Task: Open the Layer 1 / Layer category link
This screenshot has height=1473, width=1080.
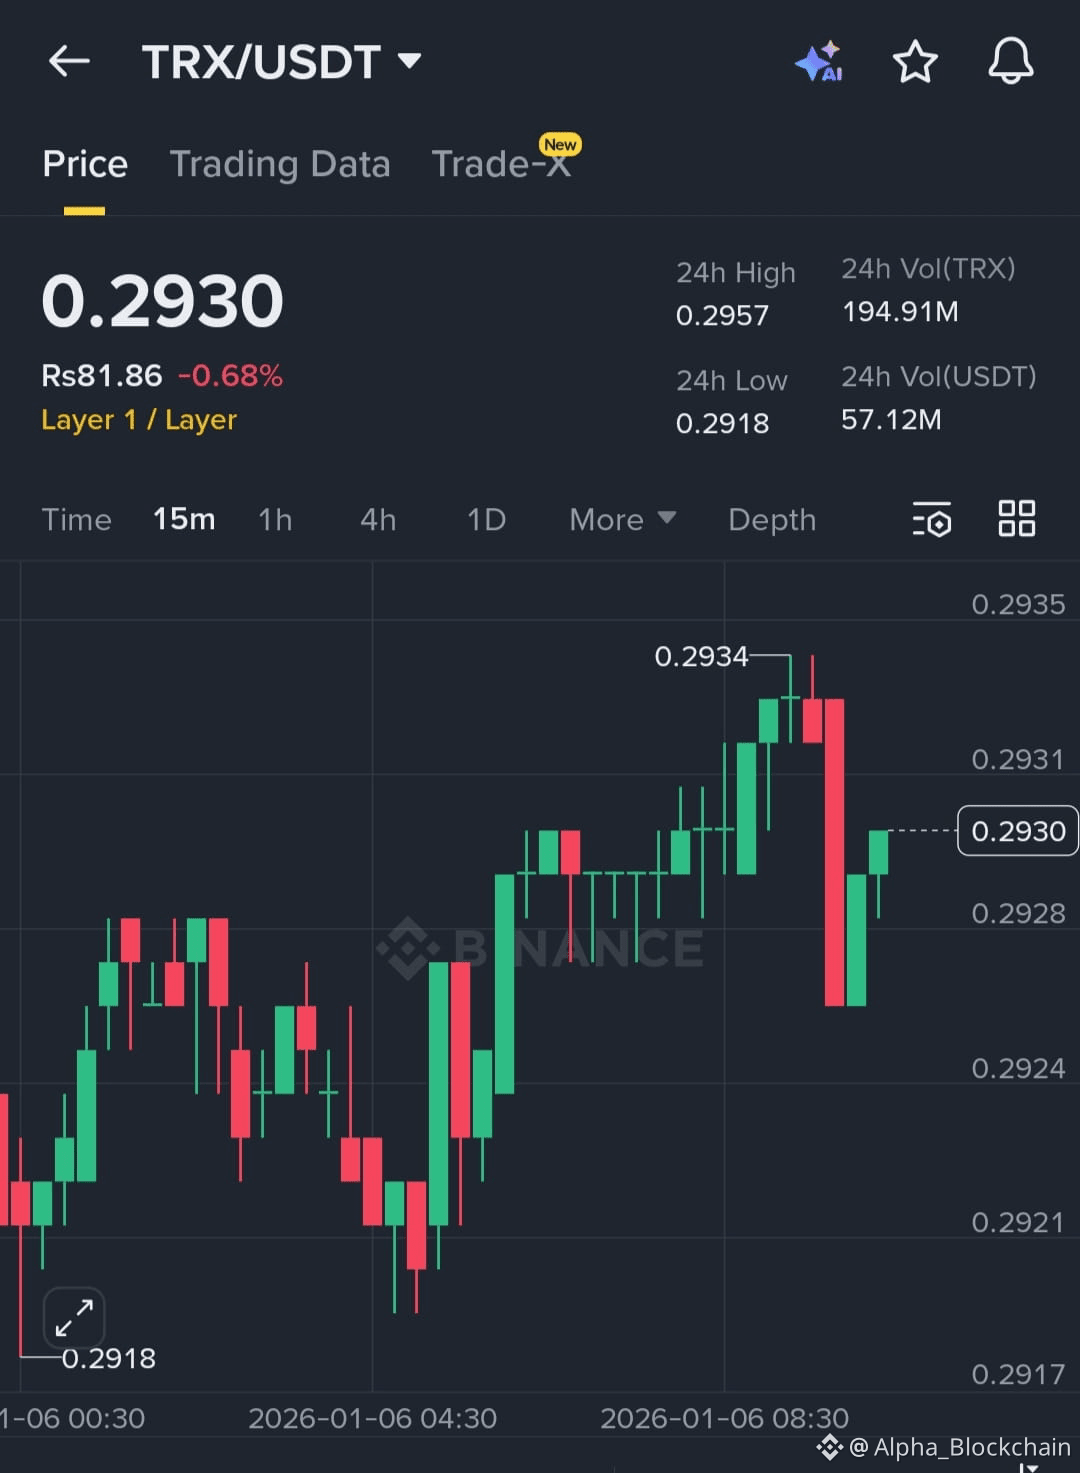Action: point(139,420)
